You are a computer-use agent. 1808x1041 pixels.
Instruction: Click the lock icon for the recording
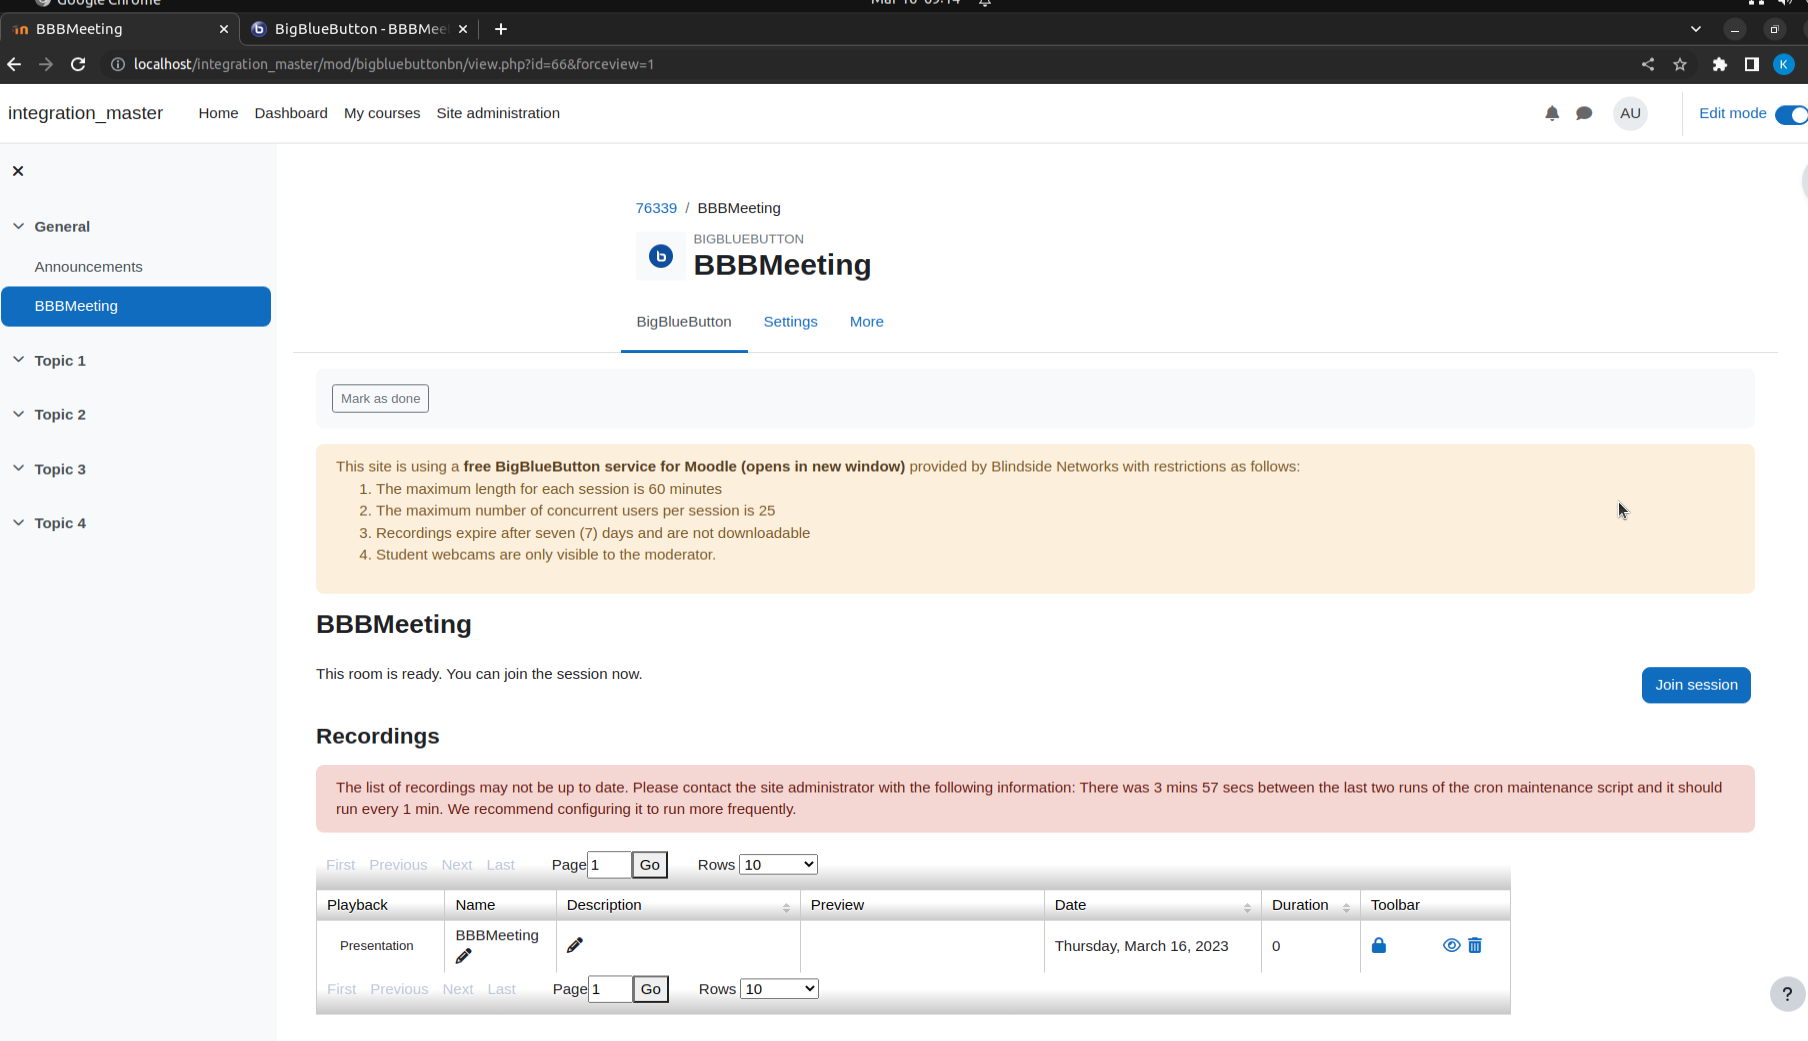point(1379,945)
